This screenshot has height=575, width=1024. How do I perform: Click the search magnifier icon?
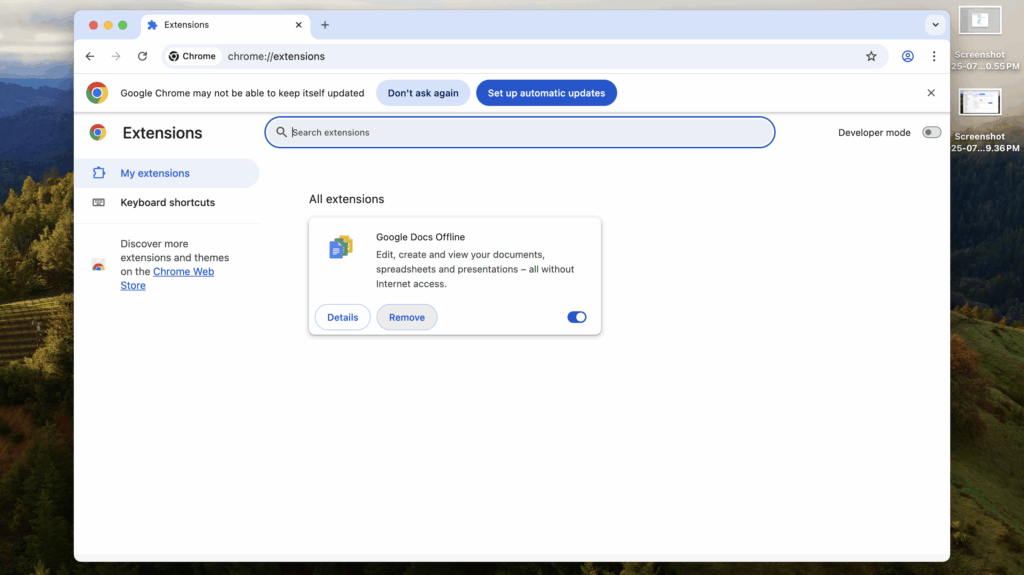coord(281,132)
